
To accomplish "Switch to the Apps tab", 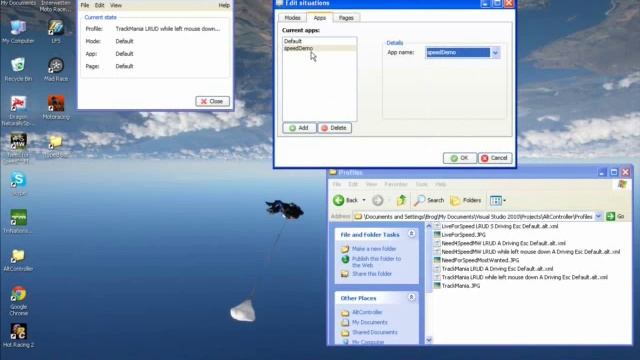I will (320, 18).
